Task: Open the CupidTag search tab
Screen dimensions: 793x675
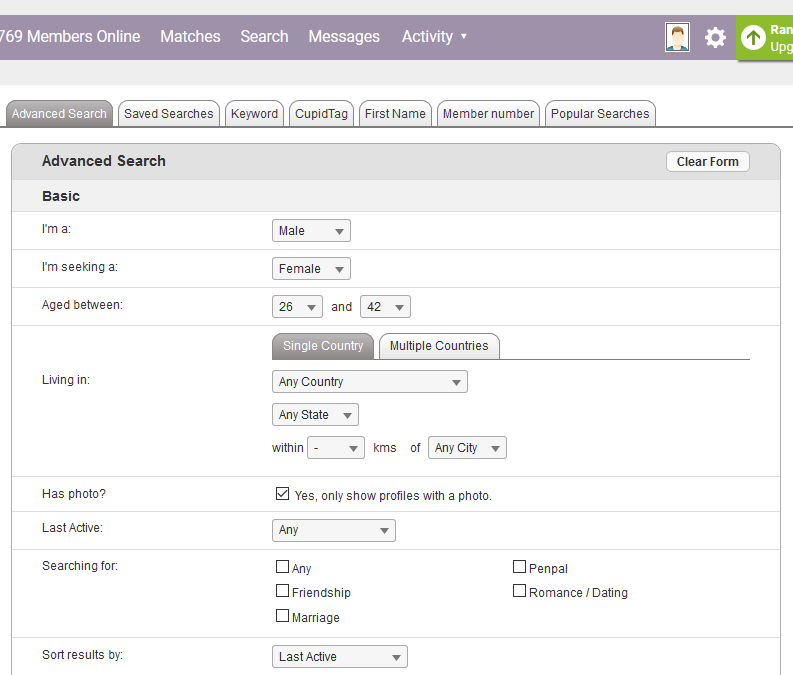Action: (x=321, y=114)
